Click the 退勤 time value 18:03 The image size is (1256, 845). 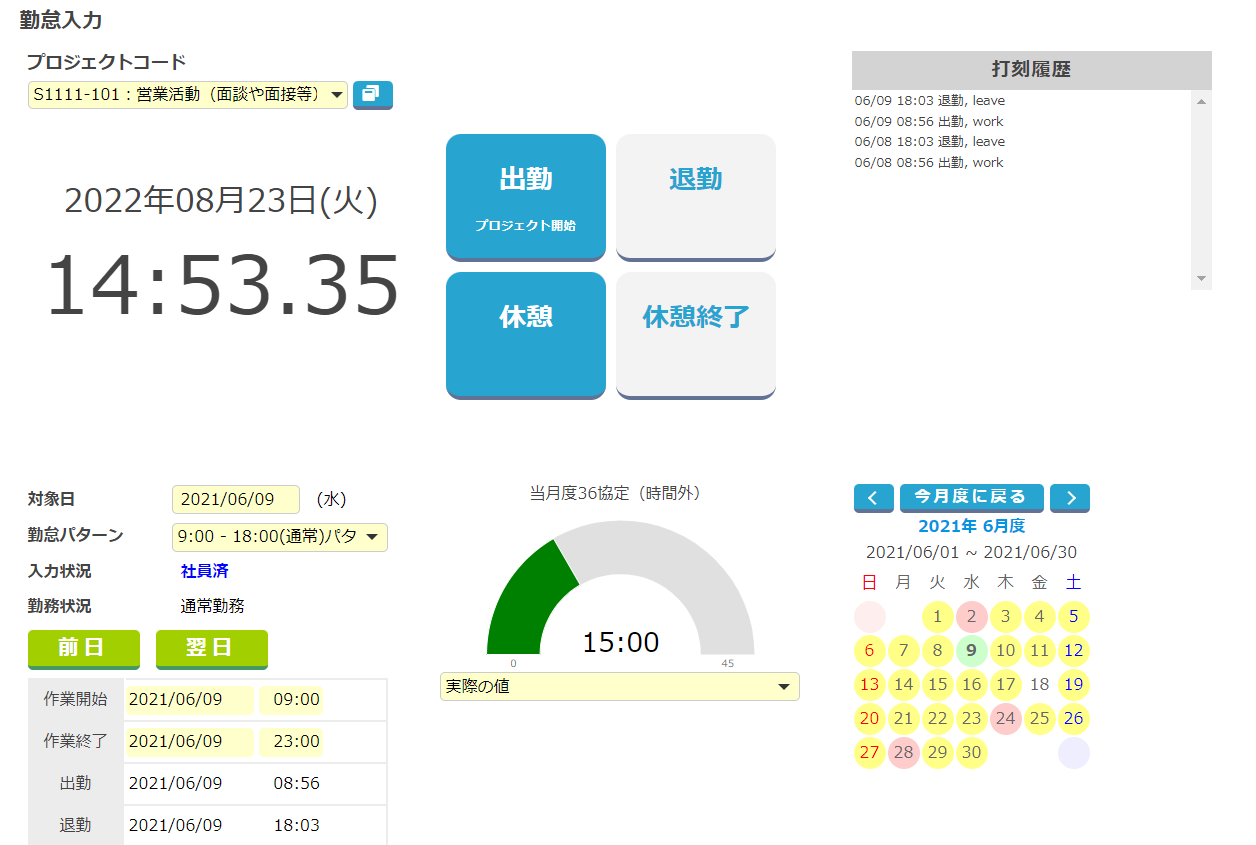[297, 825]
